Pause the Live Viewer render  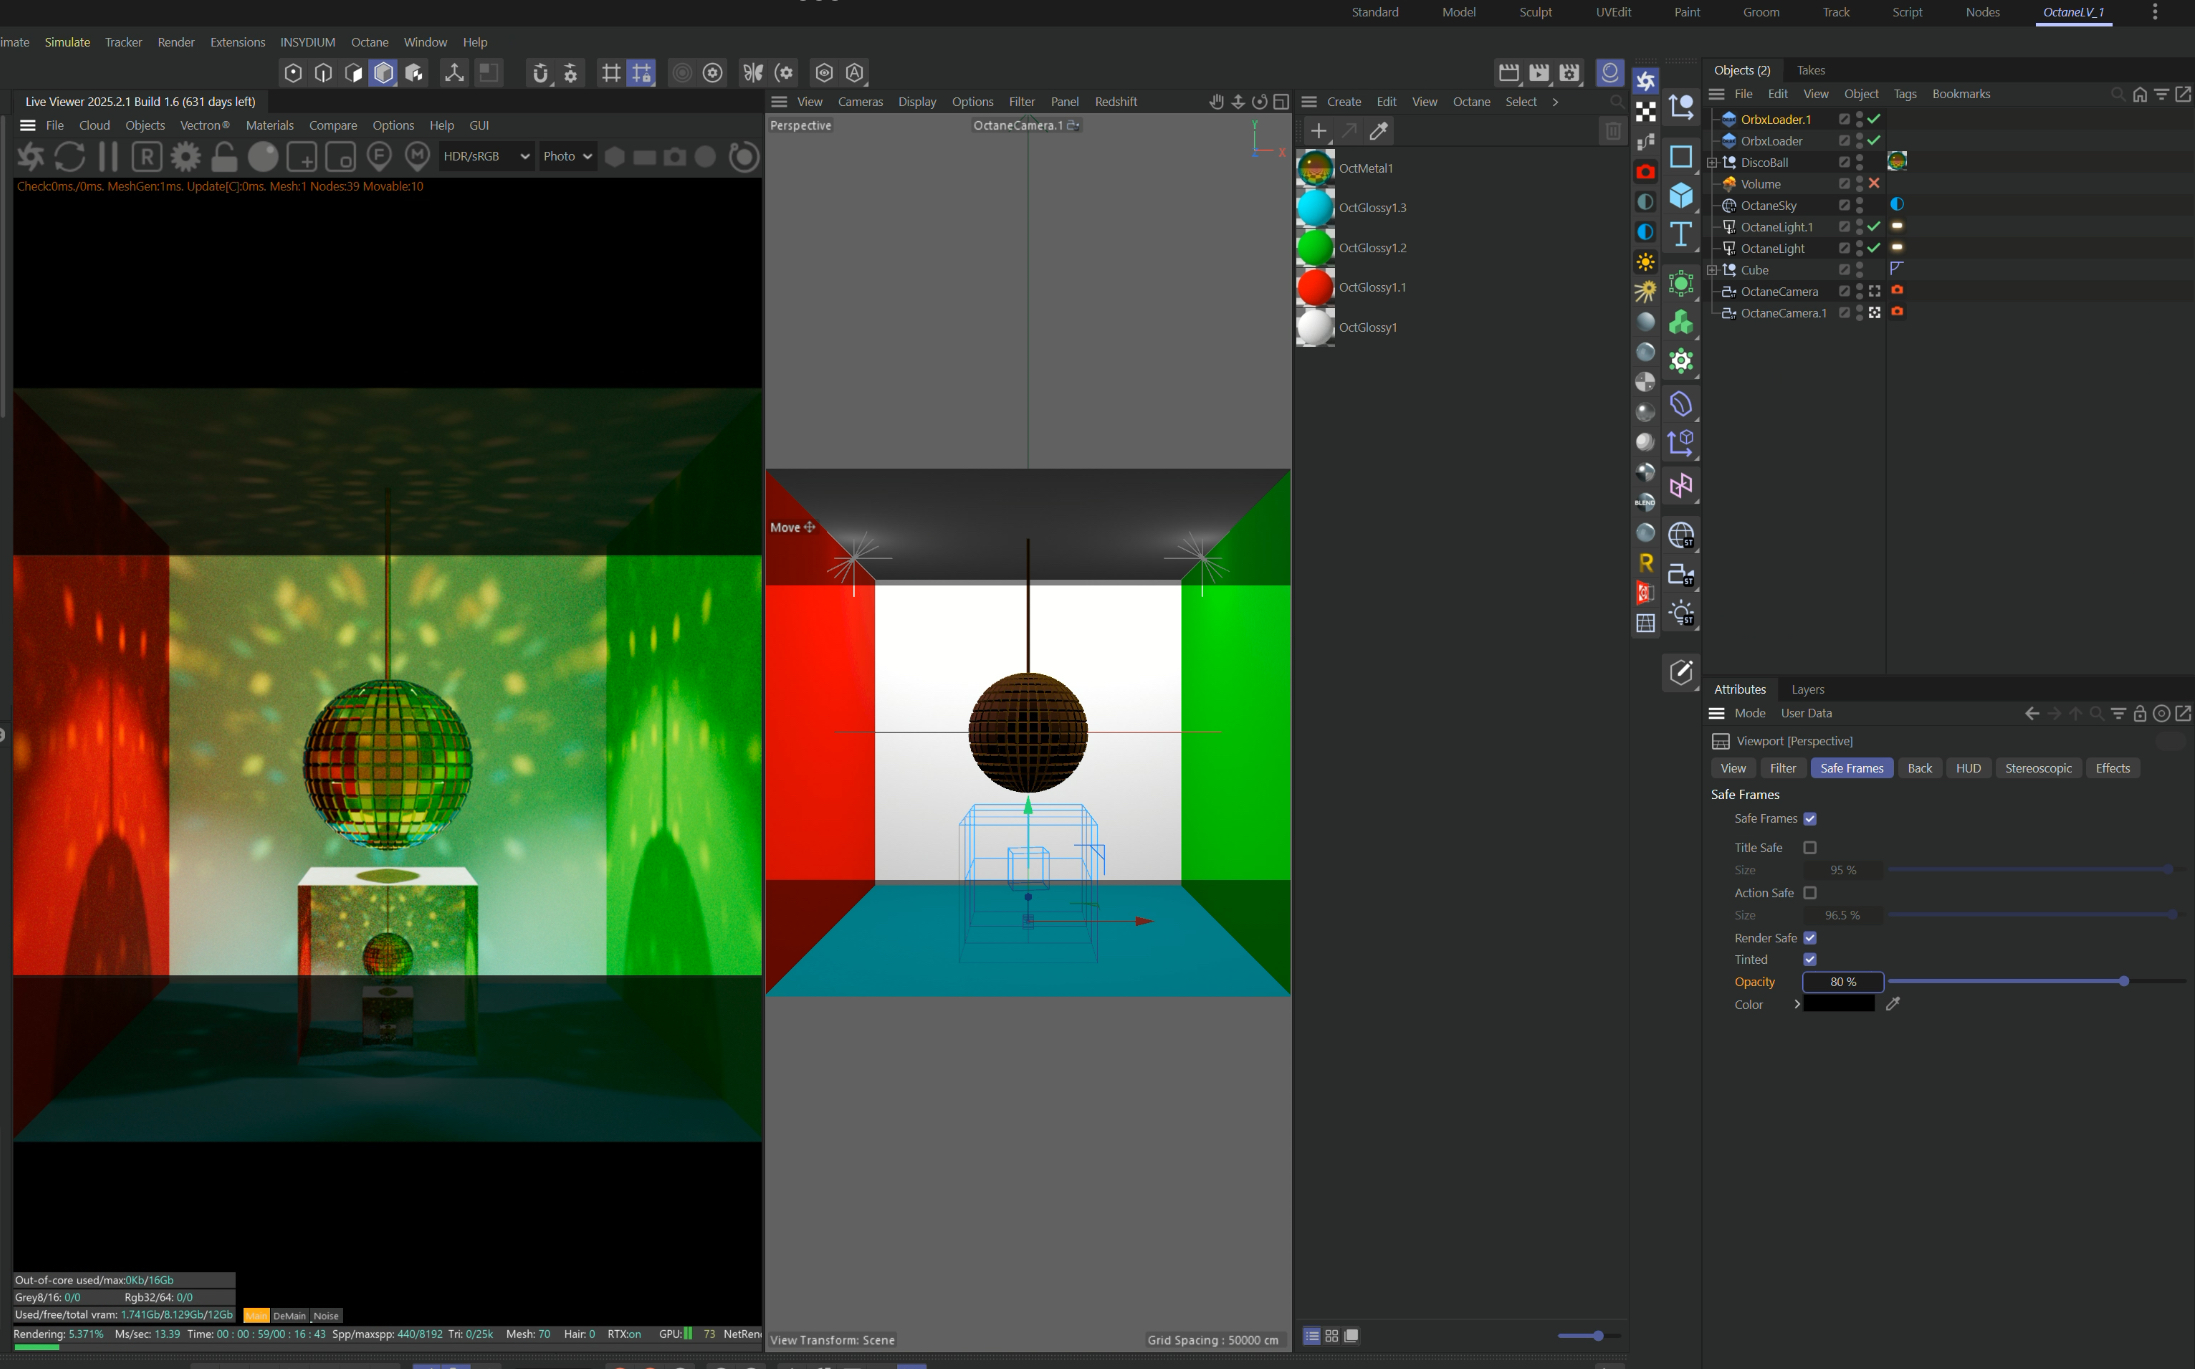[108, 157]
